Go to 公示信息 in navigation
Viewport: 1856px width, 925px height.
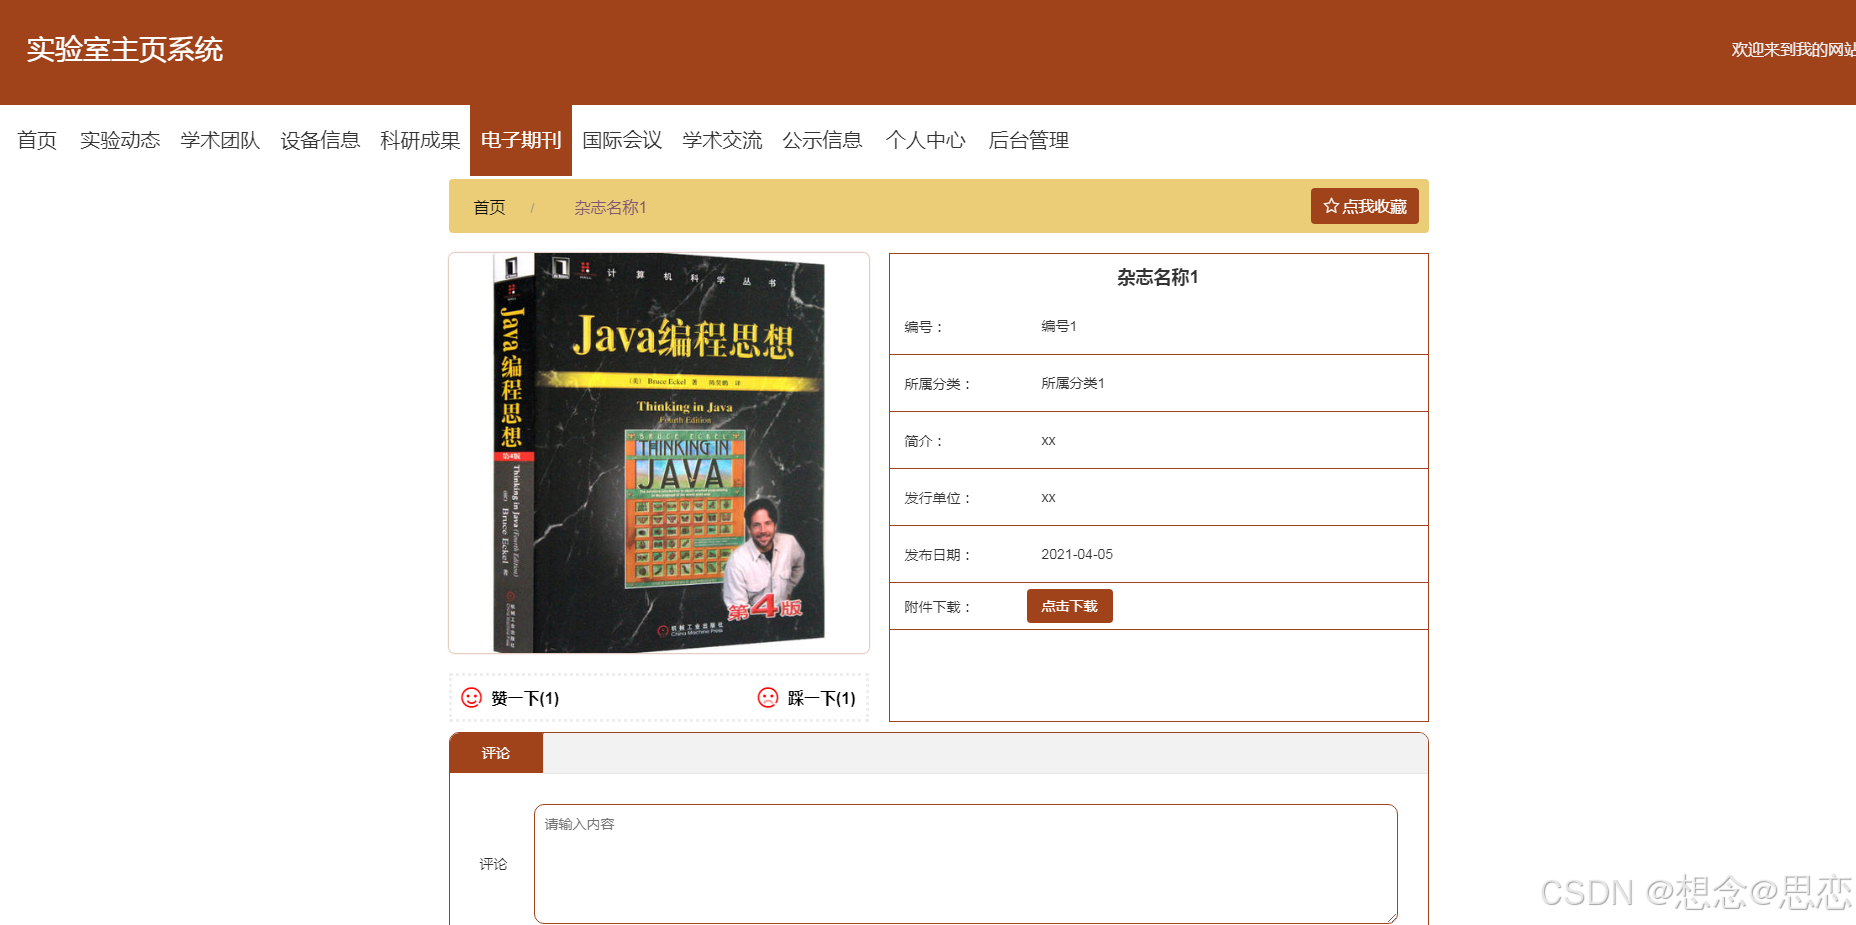pyautogui.click(x=822, y=140)
